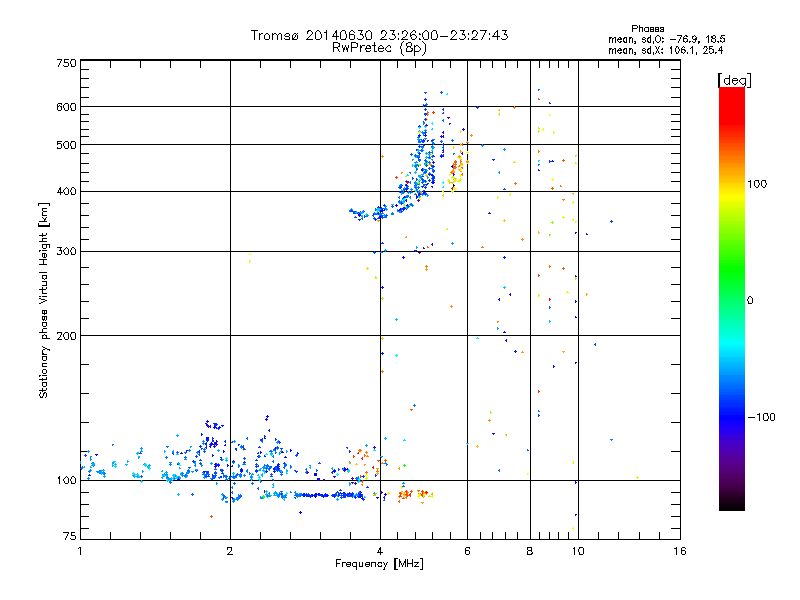Image resolution: width=800 pixels, height=600 pixels.
Task: Click the orange-red X-mode cluster near 5.7 MHz, 430 km
Action: (x=457, y=171)
